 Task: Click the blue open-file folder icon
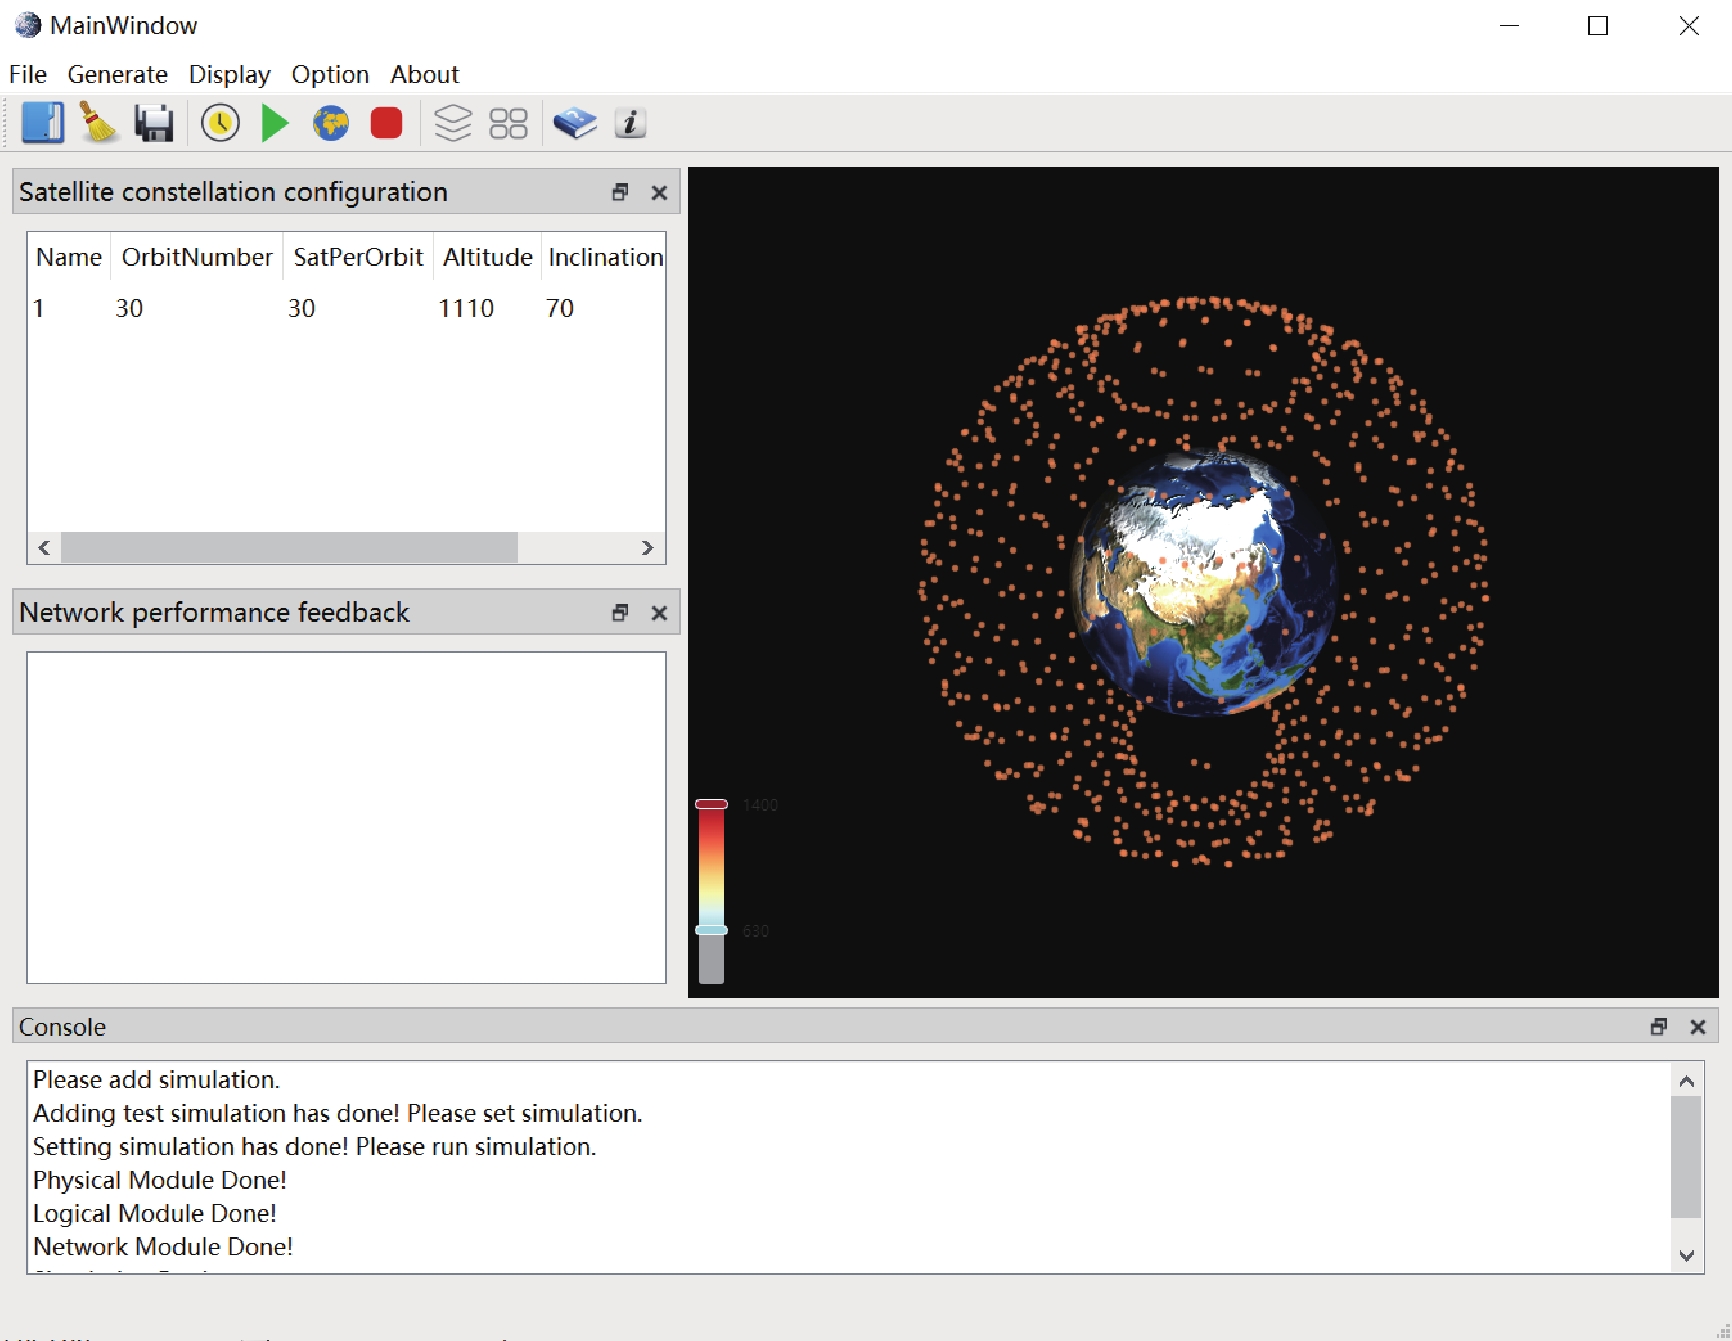click(43, 123)
